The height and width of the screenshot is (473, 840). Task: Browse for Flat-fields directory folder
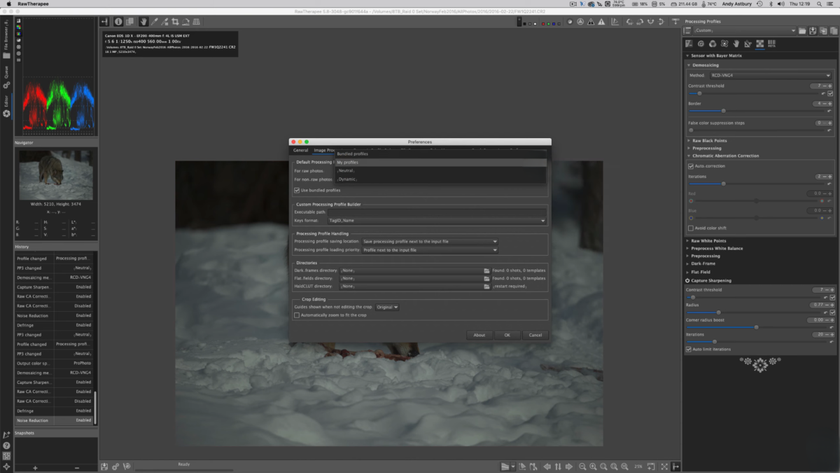486,279
